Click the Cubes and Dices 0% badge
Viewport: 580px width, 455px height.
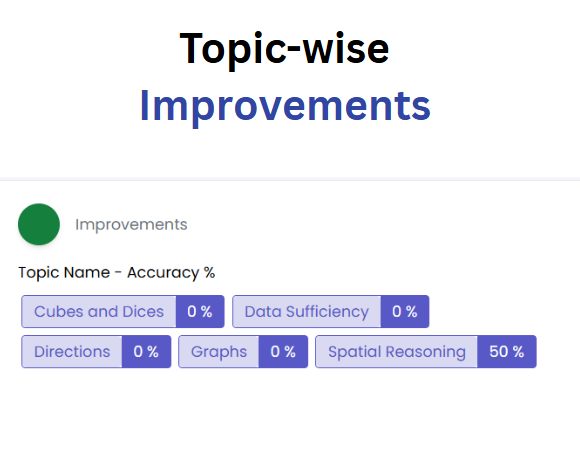pos(200,311)
